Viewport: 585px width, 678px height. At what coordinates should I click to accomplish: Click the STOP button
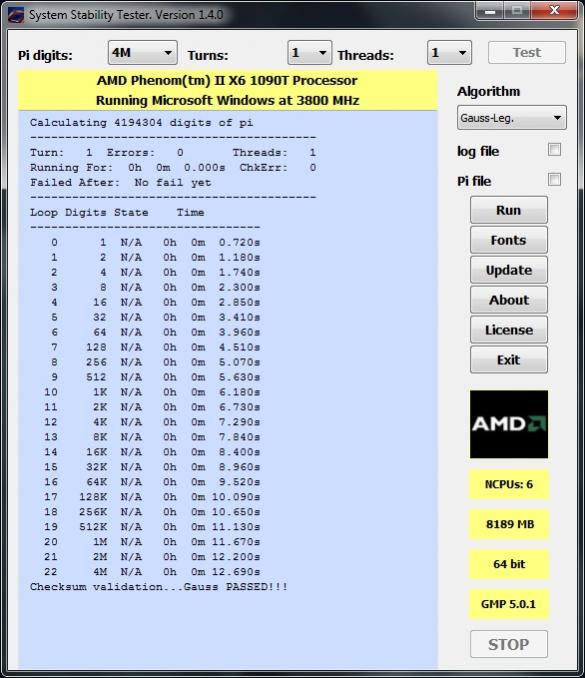pos(508,644)
